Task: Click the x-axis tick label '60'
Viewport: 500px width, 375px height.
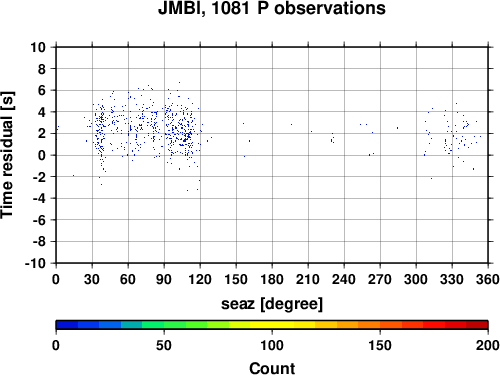Action: 128,279
